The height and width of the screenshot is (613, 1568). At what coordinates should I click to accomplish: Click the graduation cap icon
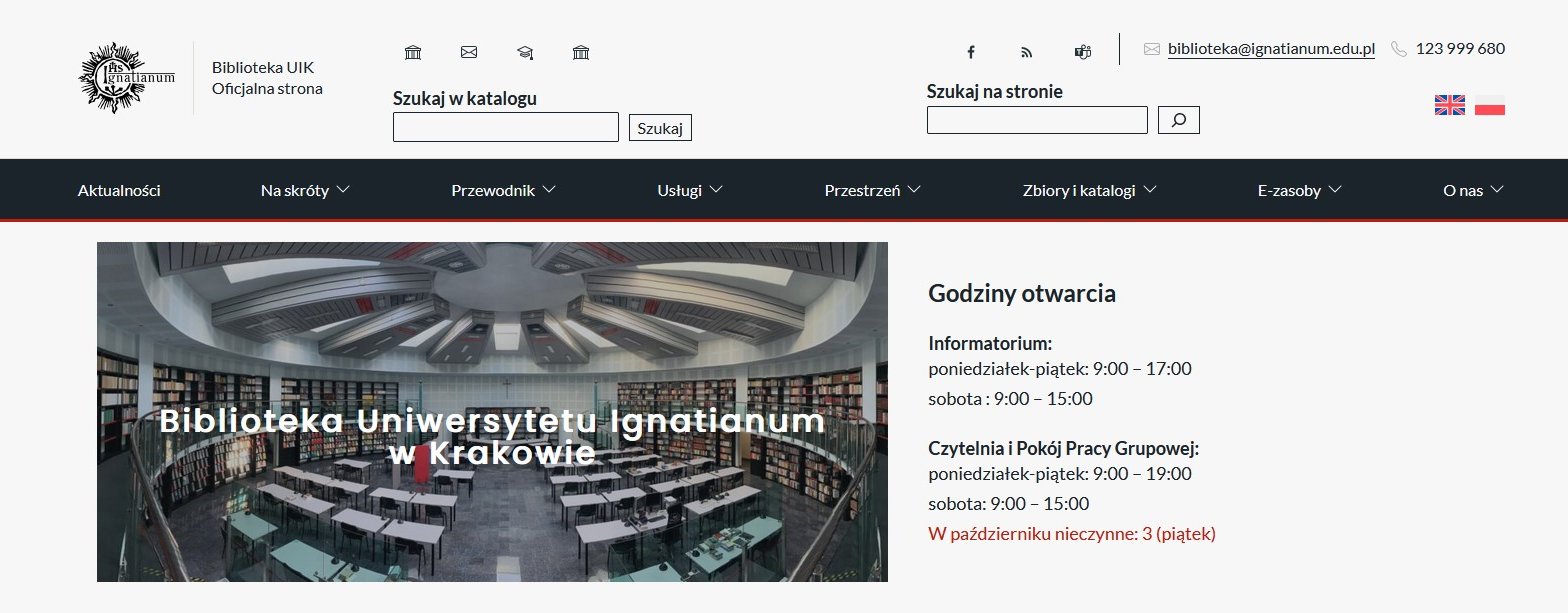525,52
